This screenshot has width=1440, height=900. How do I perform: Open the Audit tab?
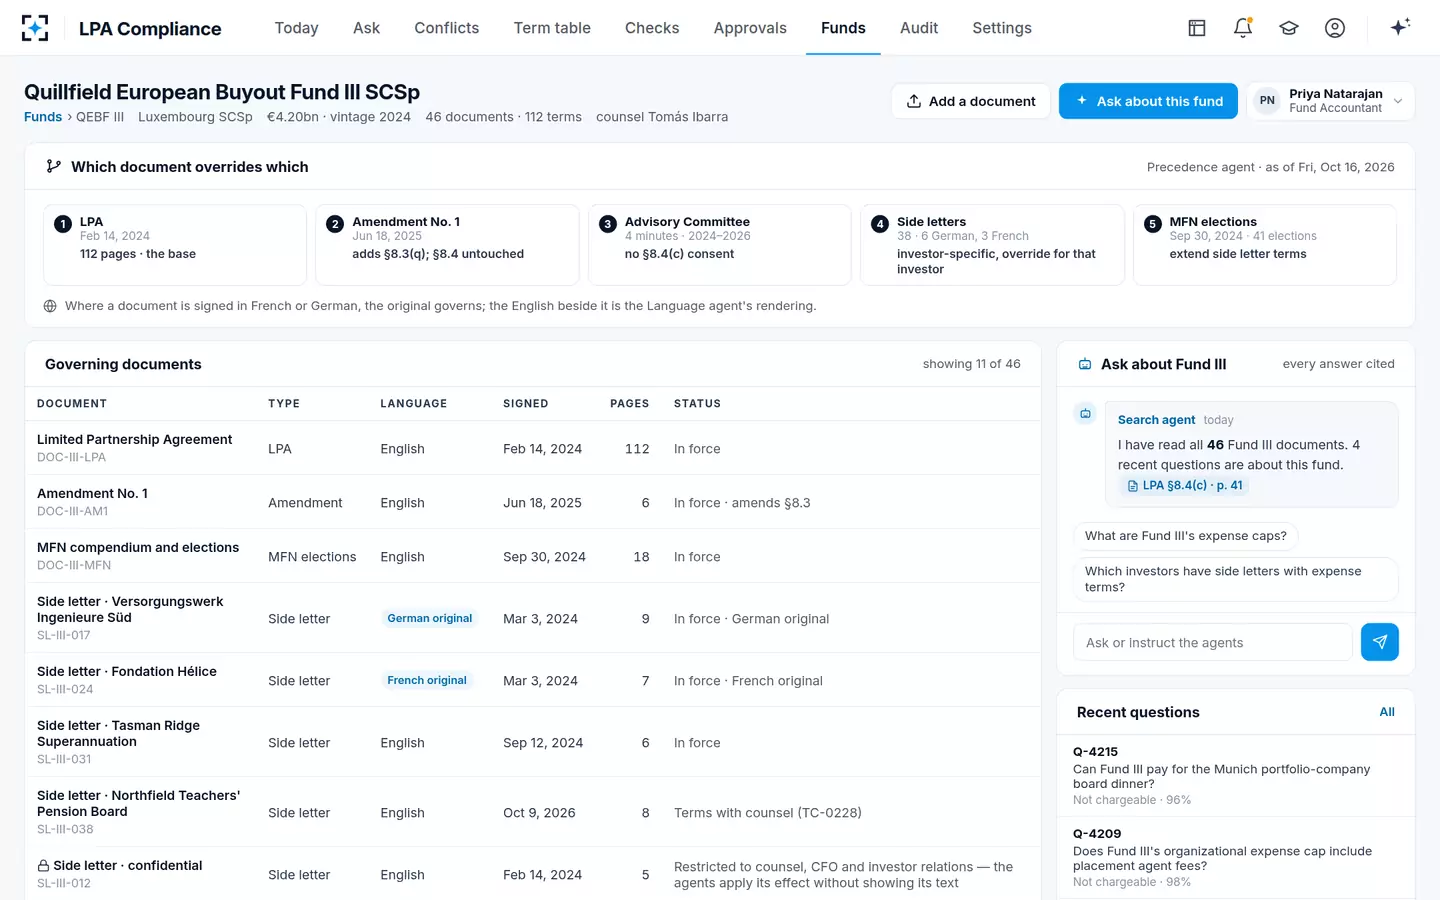coord(919,28)
